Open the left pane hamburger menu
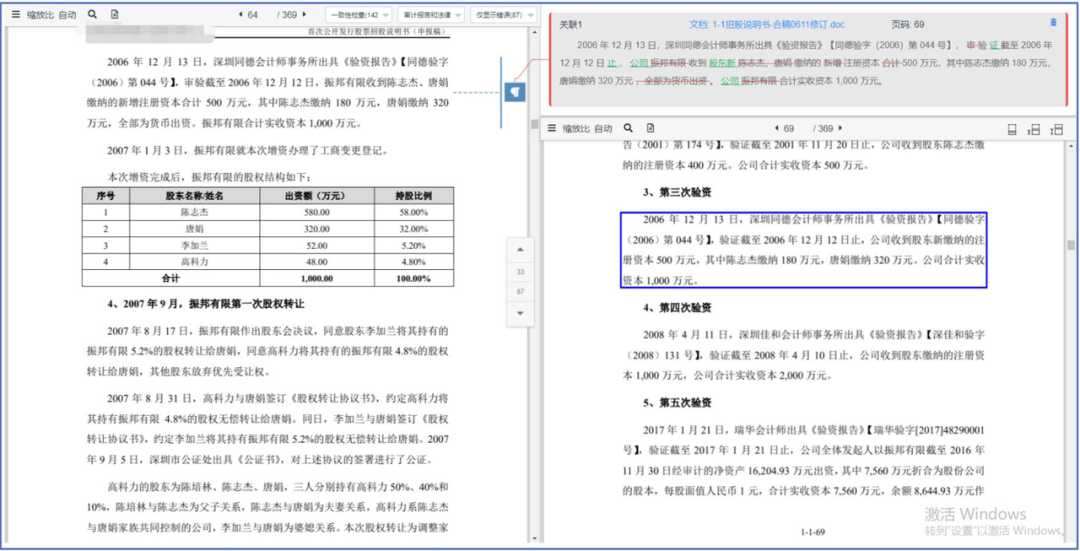This screenshot has width=1080, height=551. coord(15,14)
